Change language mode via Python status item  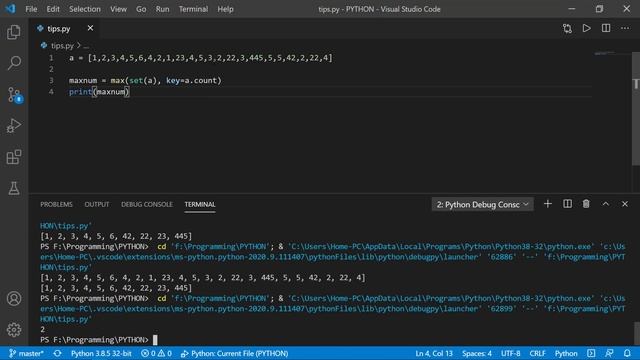tap(566, 353)
